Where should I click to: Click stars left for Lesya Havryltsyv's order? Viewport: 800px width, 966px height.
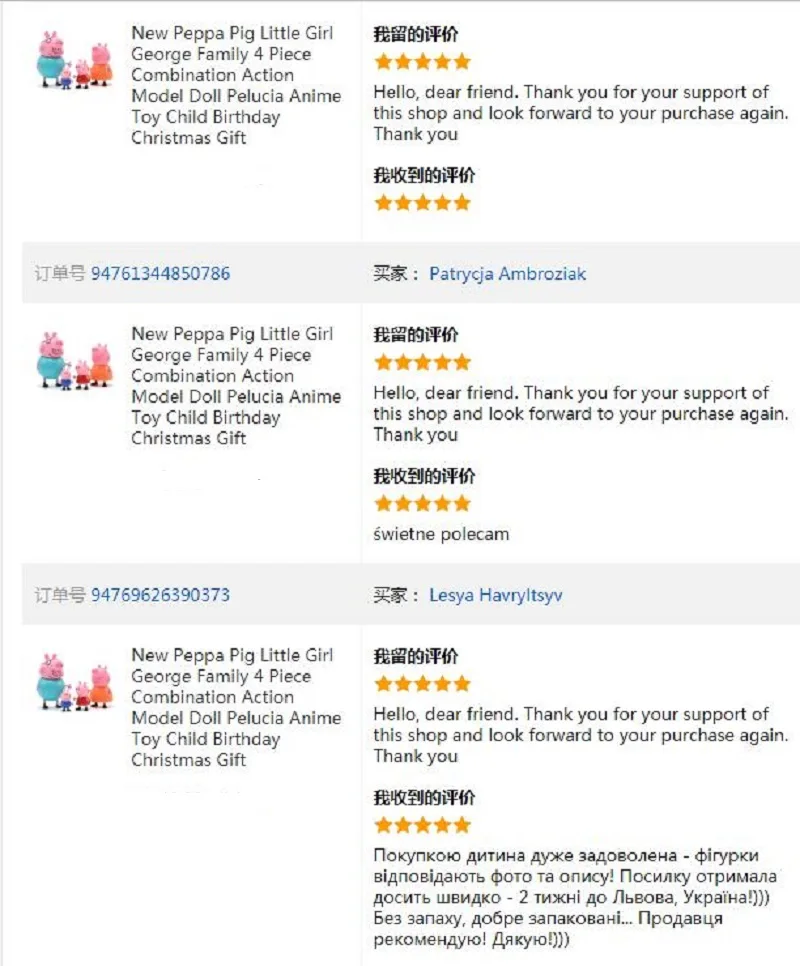click(422, 684)
